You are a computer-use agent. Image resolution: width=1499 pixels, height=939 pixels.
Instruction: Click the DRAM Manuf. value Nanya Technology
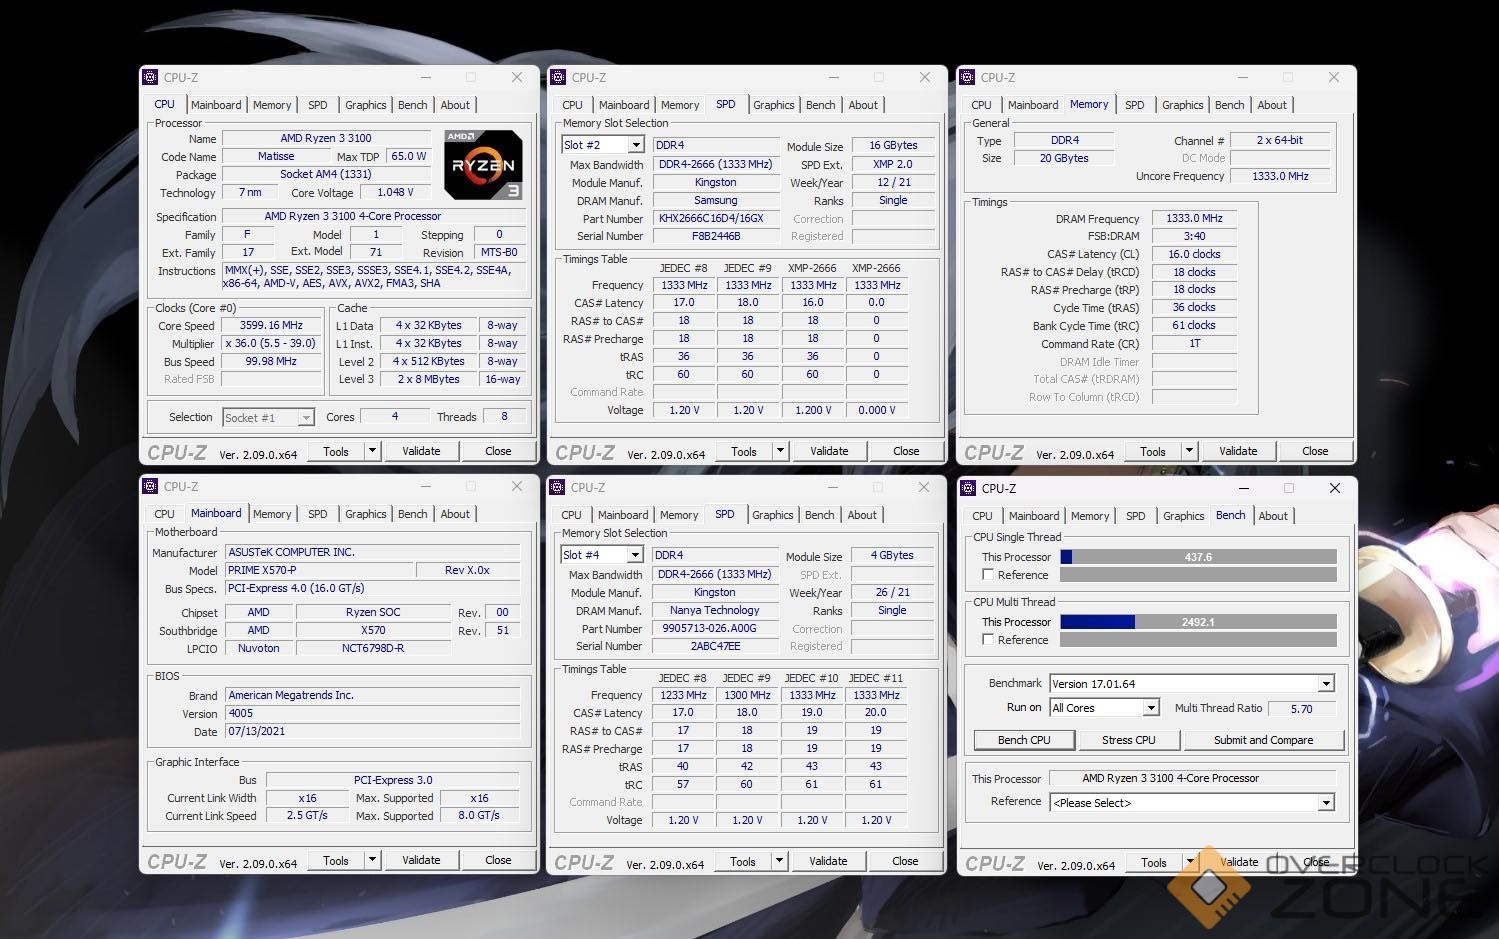tap(715, 610)
